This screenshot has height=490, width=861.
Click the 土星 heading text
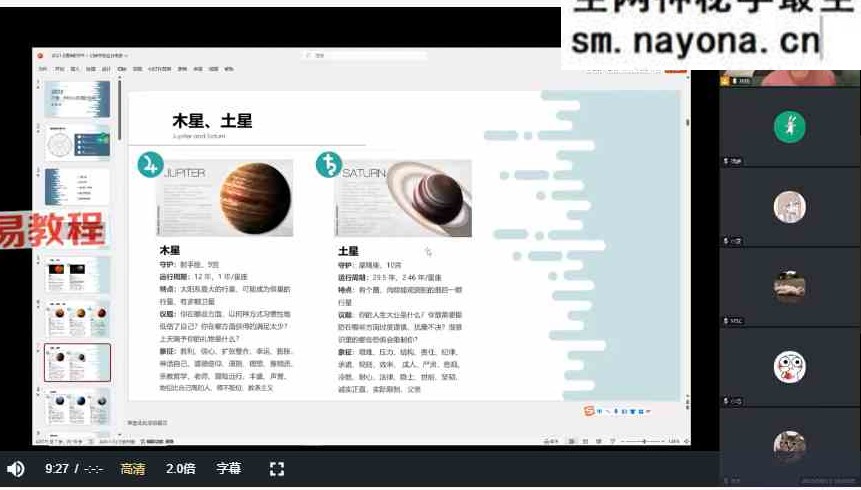tap(348, 251)
